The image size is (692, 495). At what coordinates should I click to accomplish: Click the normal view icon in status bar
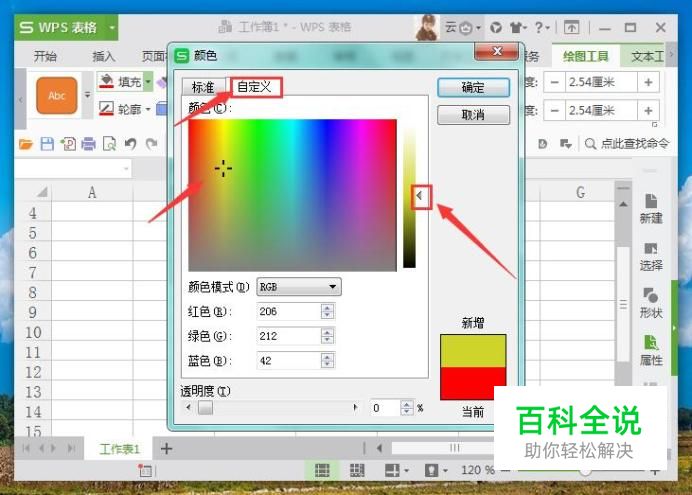pyautogui.click(x=322, y=470)
